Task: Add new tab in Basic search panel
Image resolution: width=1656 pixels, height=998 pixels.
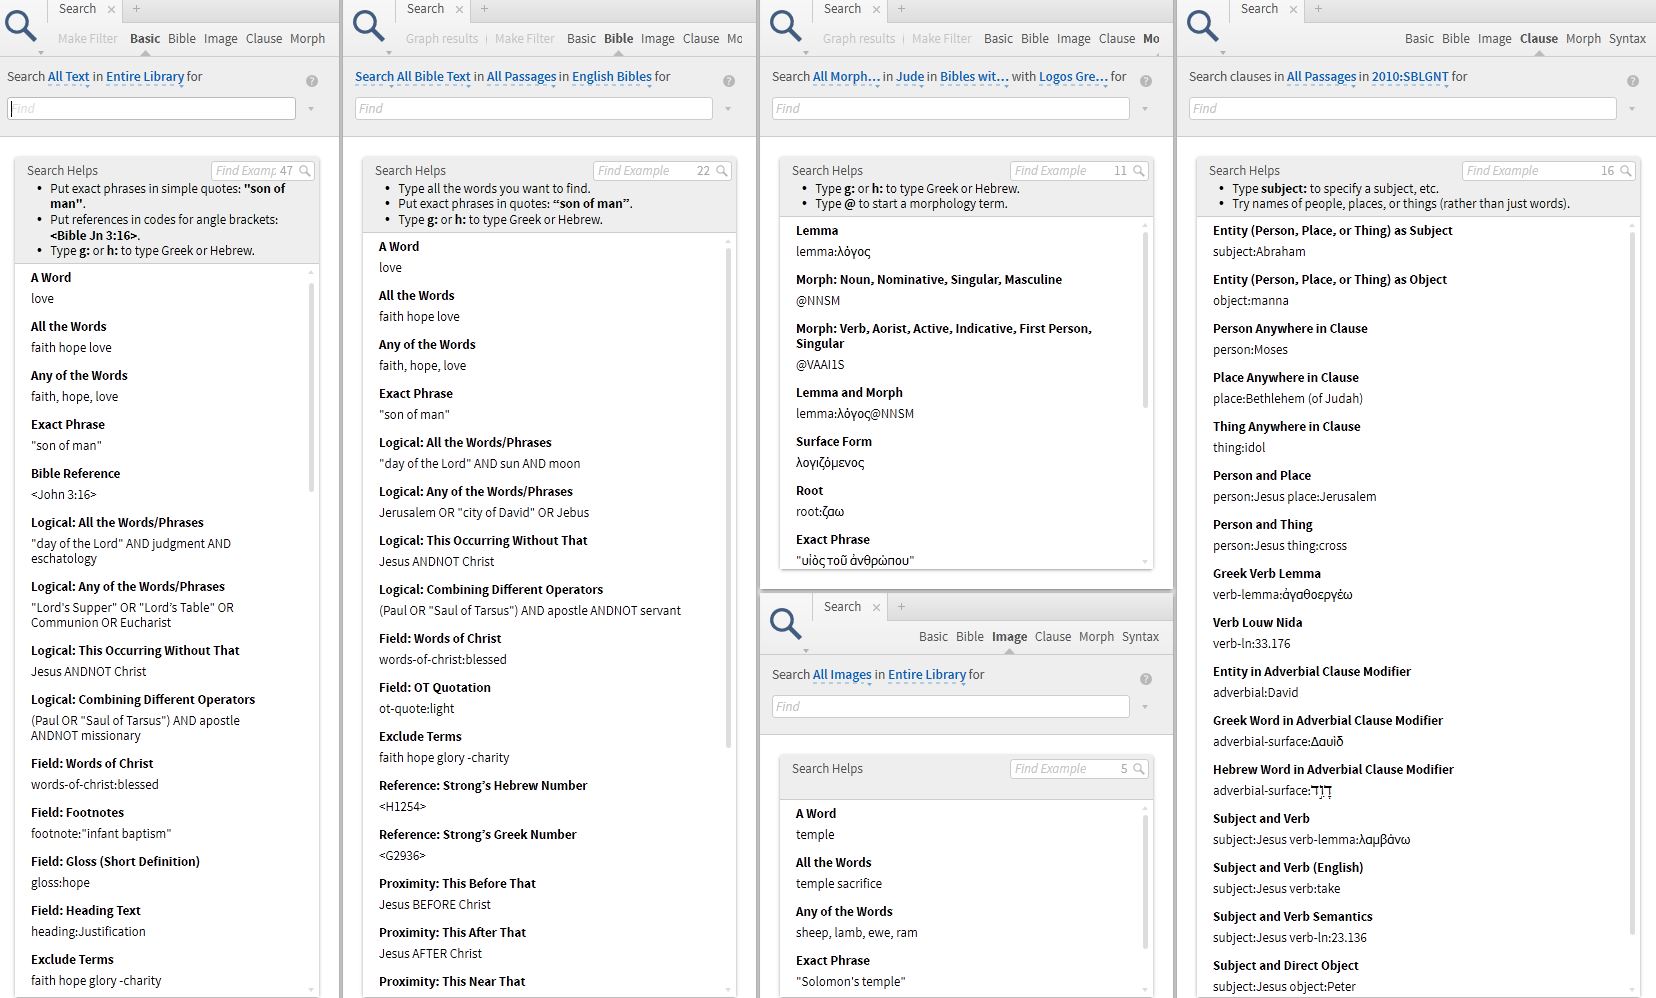Action: 136,9
